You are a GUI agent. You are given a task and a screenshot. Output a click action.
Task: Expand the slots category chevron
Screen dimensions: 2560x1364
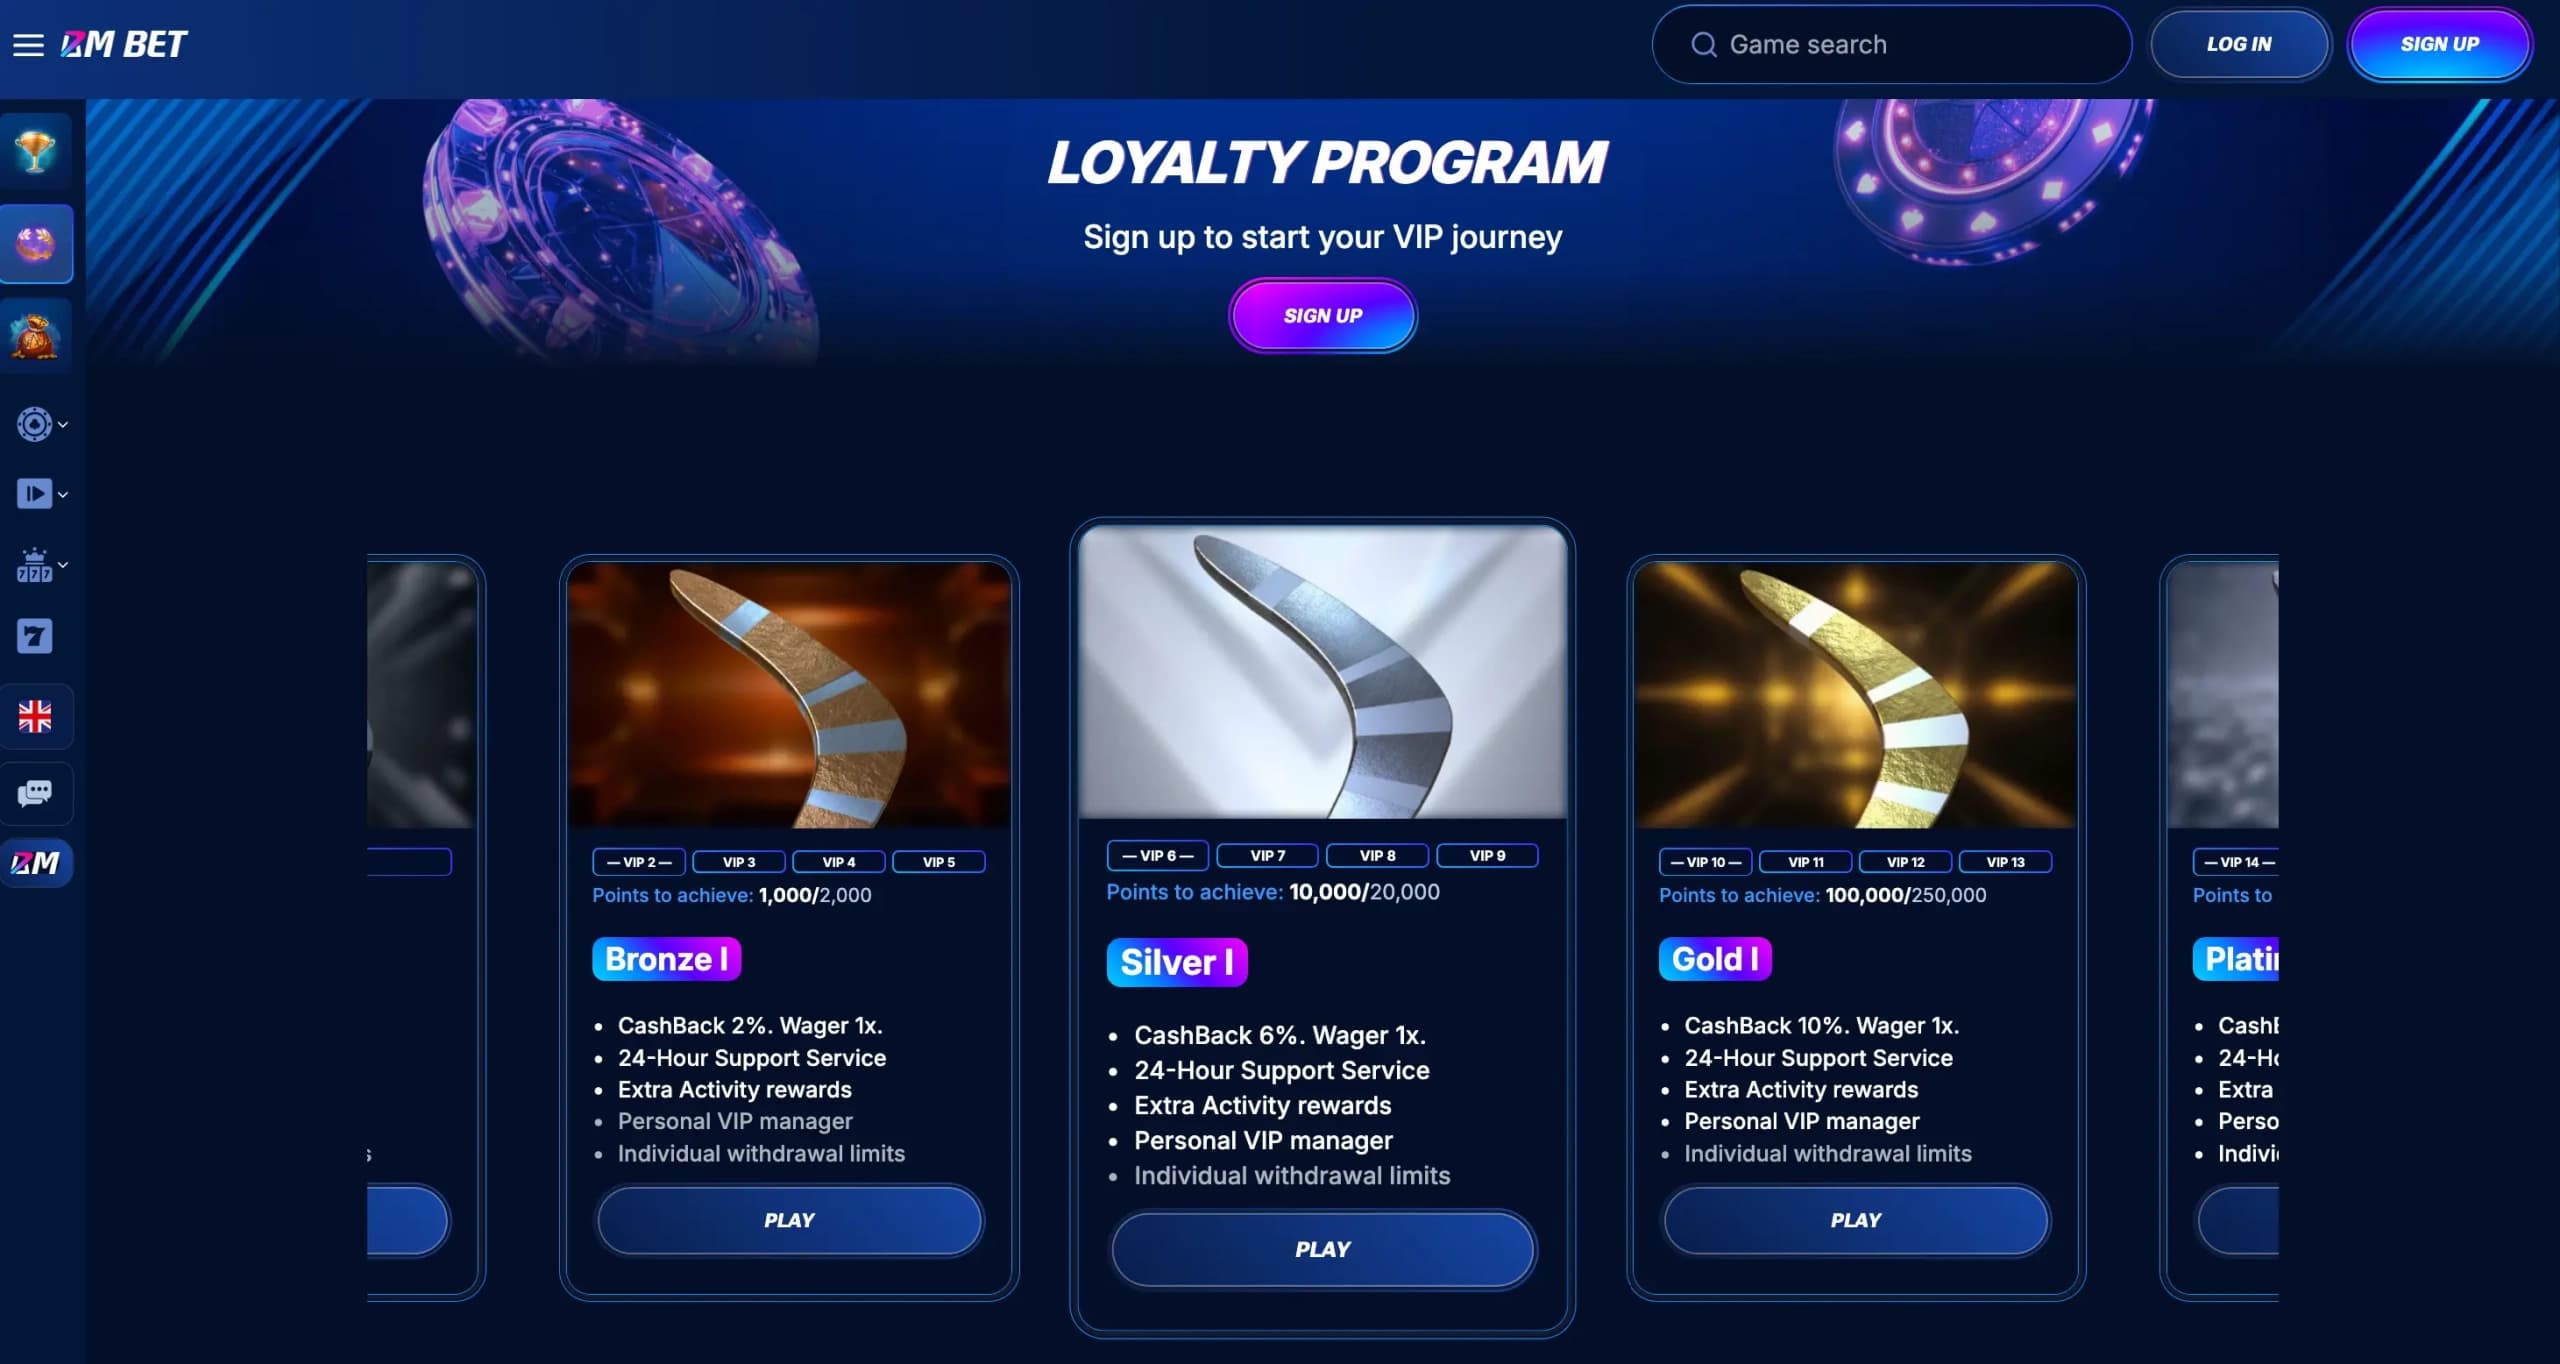click(x=63, y=565)
